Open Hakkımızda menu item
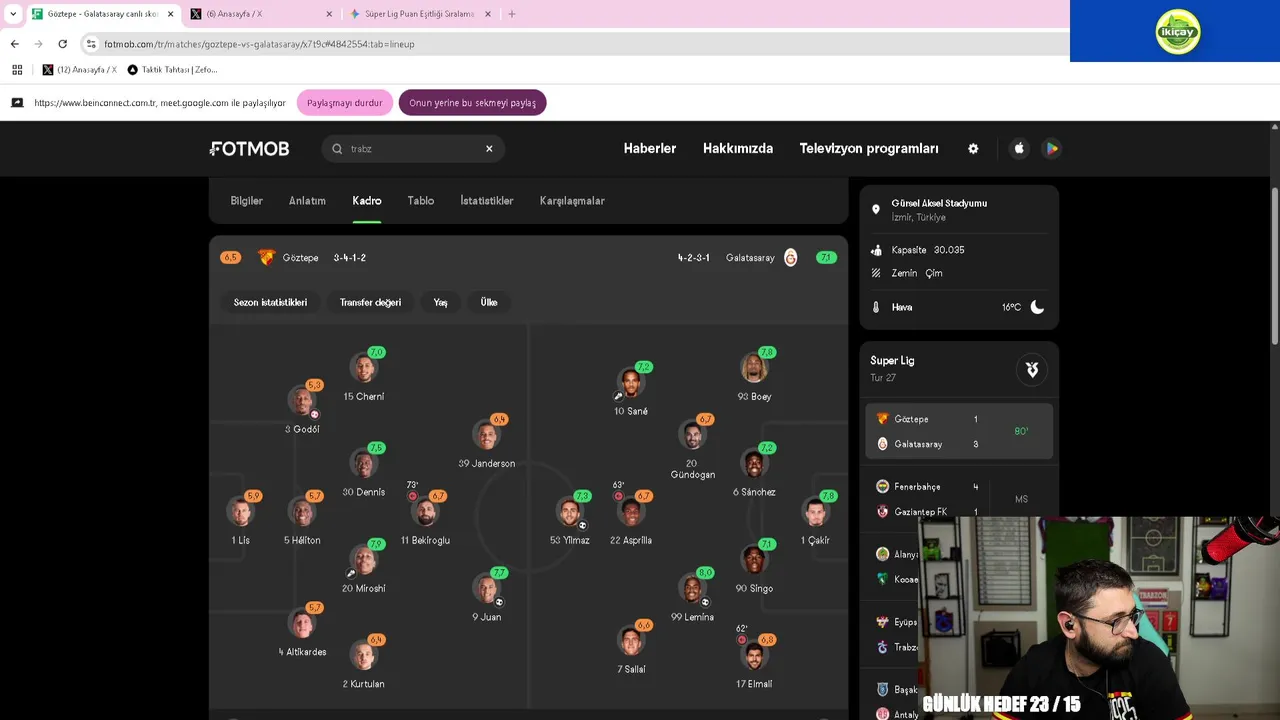 click(738, 148)
